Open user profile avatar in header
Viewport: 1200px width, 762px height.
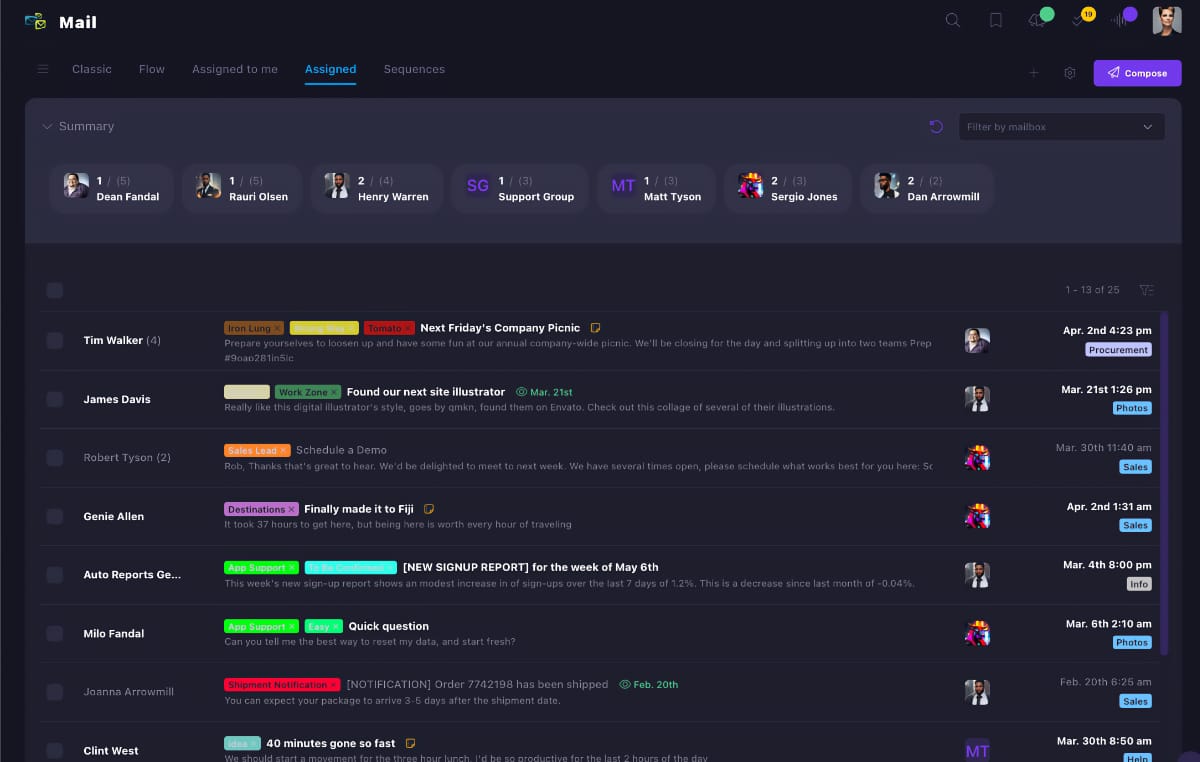pyautogui.click(x=1167, y=21)
